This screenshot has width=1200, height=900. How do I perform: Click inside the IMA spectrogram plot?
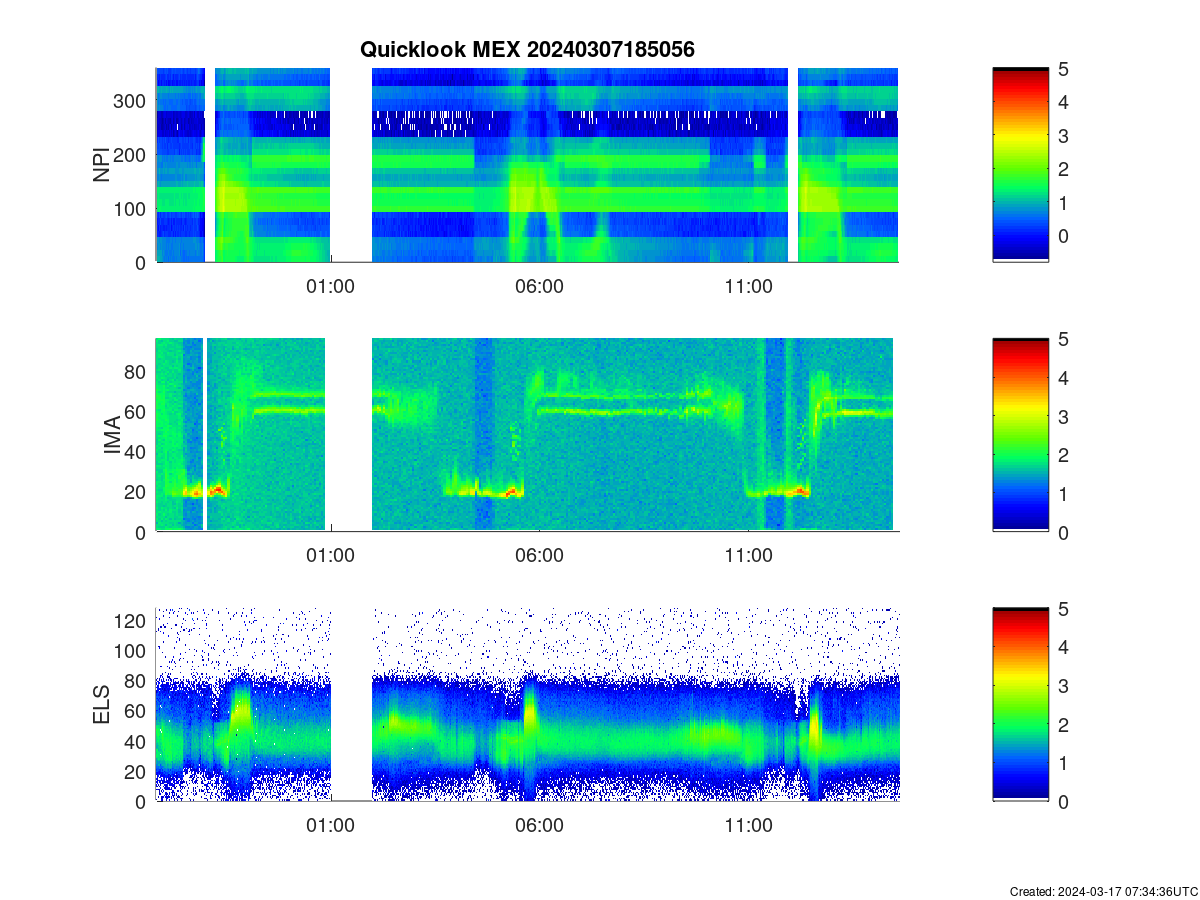click(x=527, y=435)
